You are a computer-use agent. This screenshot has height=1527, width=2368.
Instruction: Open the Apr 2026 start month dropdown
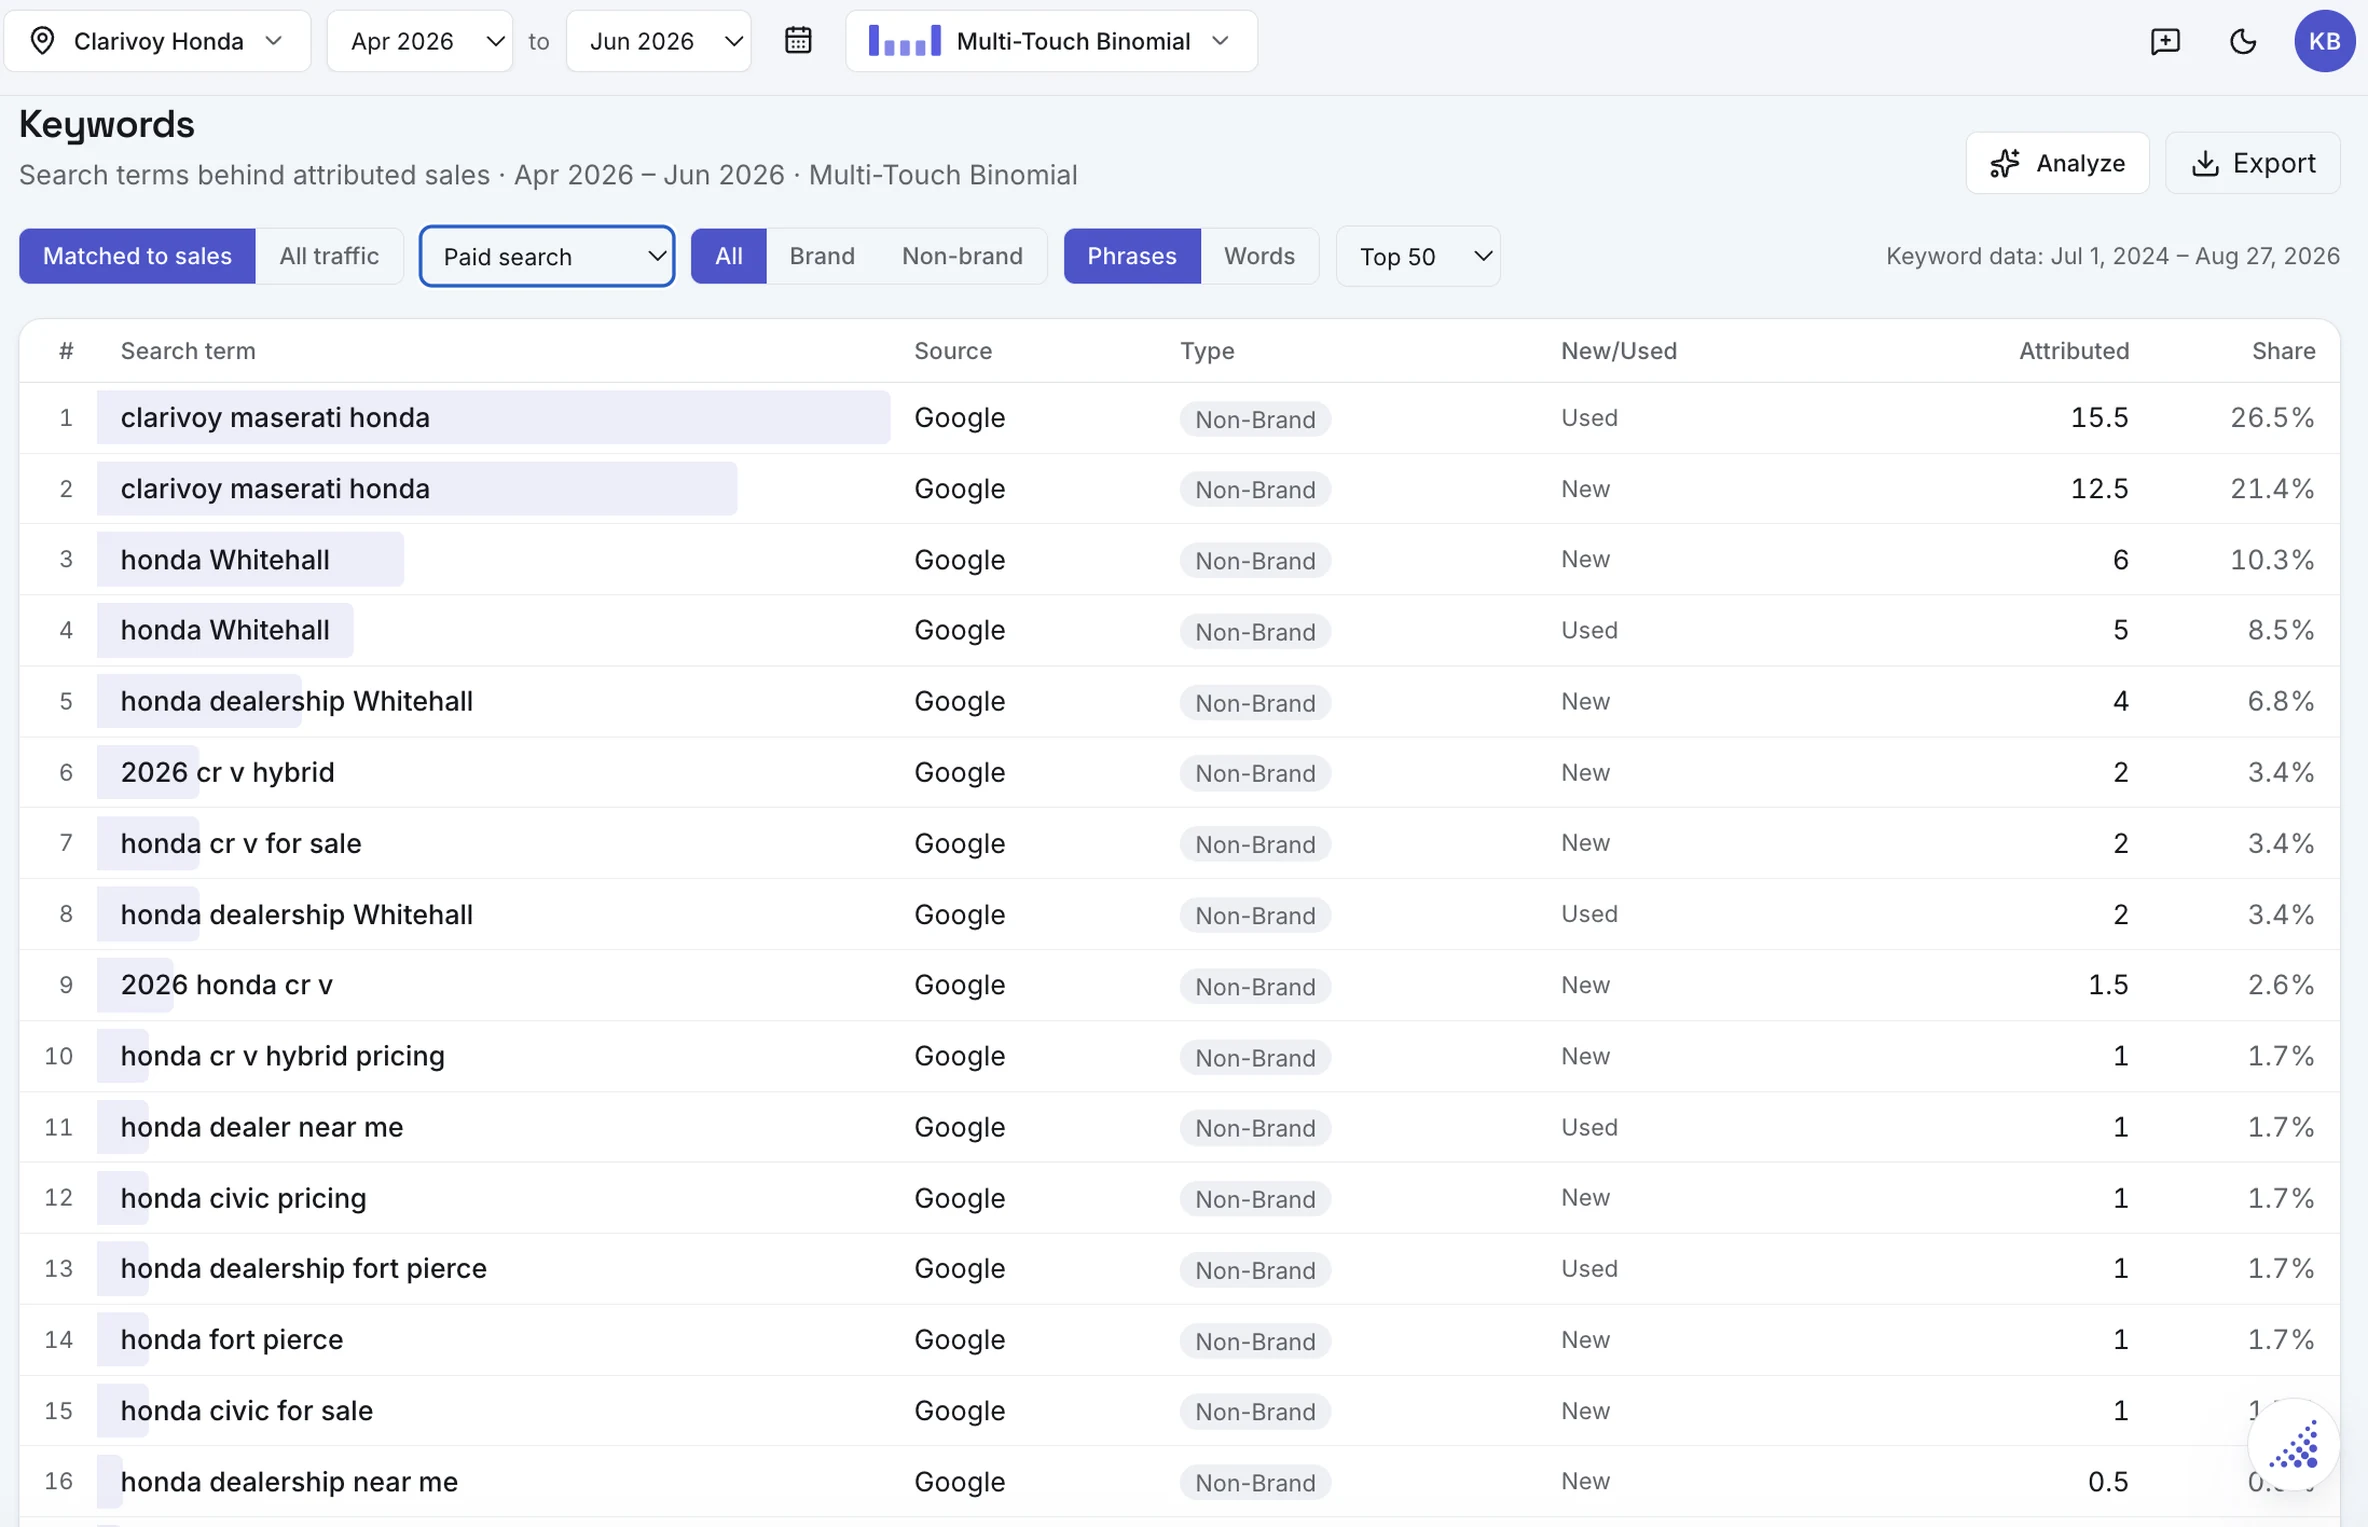click(x=420, y=41)
